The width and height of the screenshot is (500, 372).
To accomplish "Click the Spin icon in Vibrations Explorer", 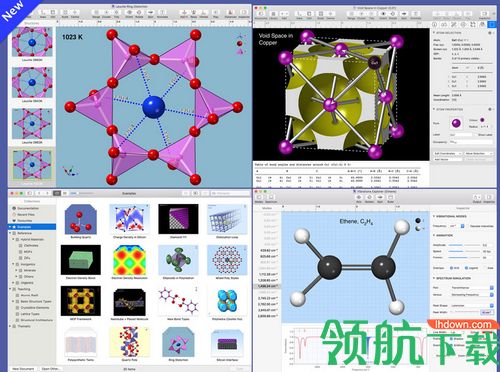I will pos(379,197).
